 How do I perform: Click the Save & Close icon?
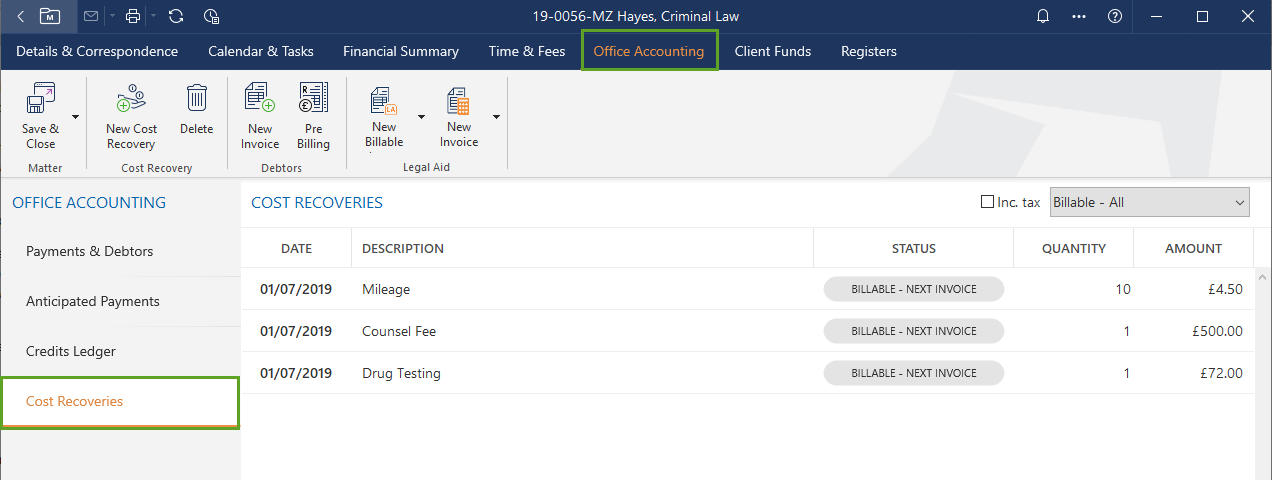40,100
